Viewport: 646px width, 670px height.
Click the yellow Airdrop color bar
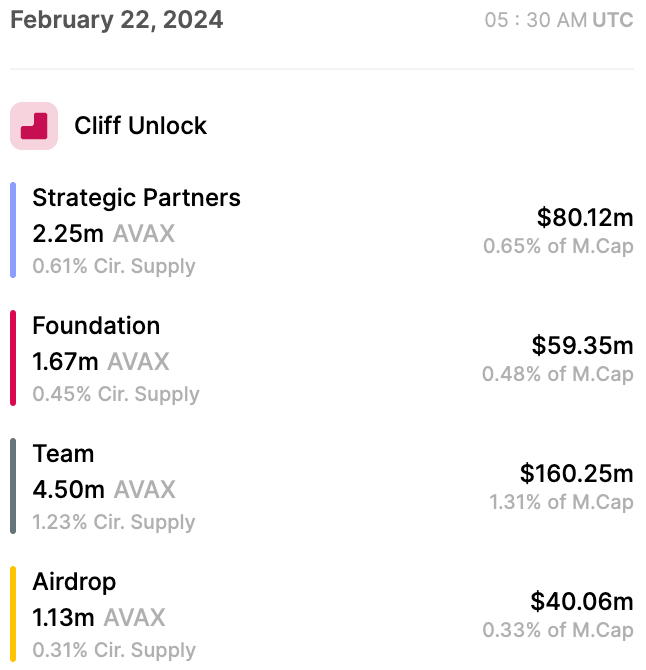point(13,613)
